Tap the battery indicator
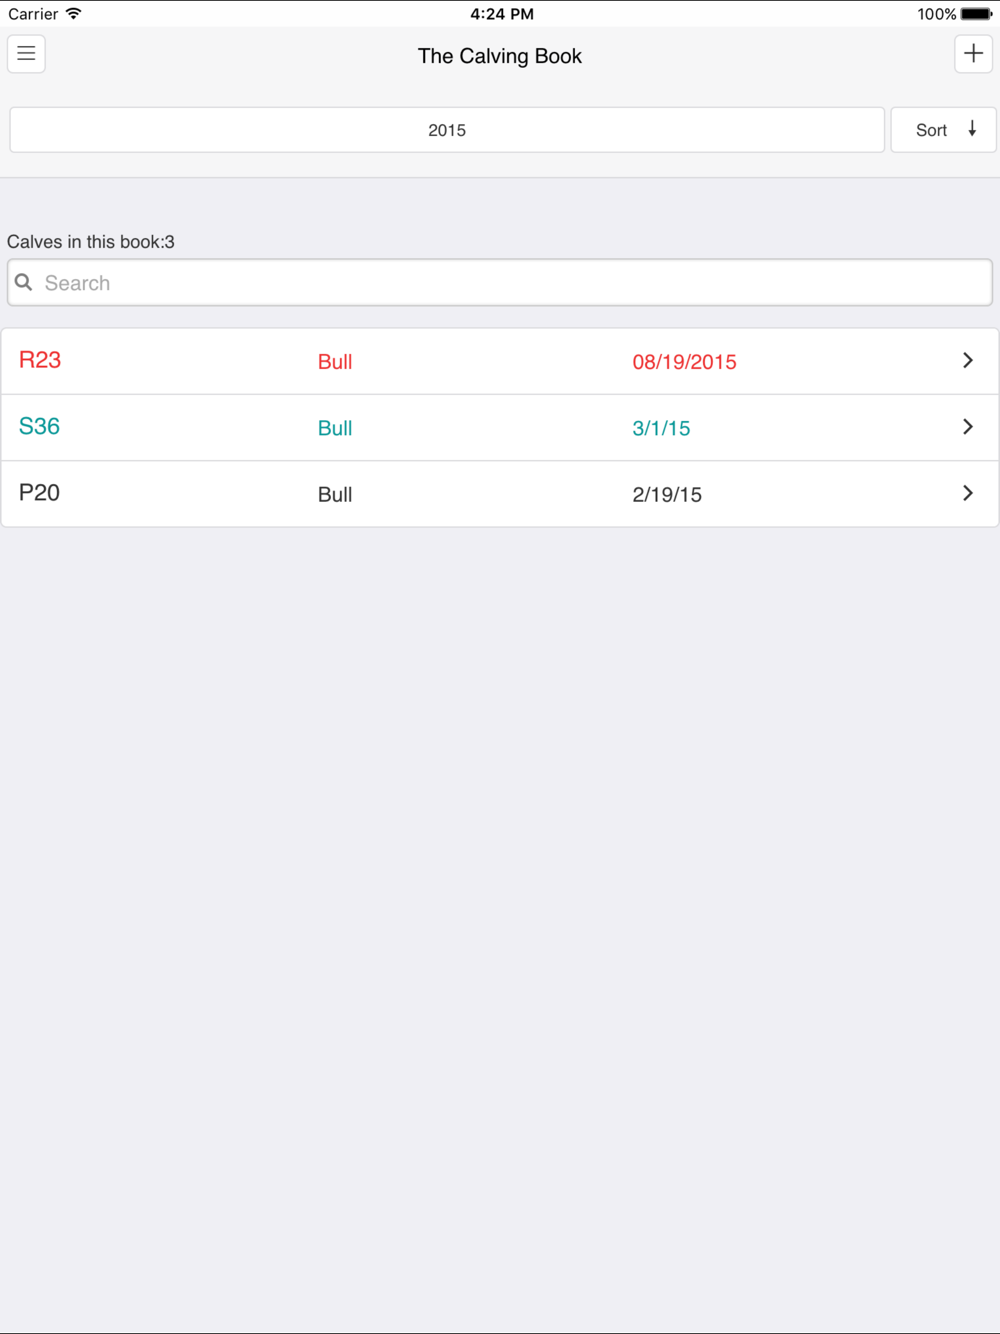The image size is (1000, 1334). pos(977,14)
